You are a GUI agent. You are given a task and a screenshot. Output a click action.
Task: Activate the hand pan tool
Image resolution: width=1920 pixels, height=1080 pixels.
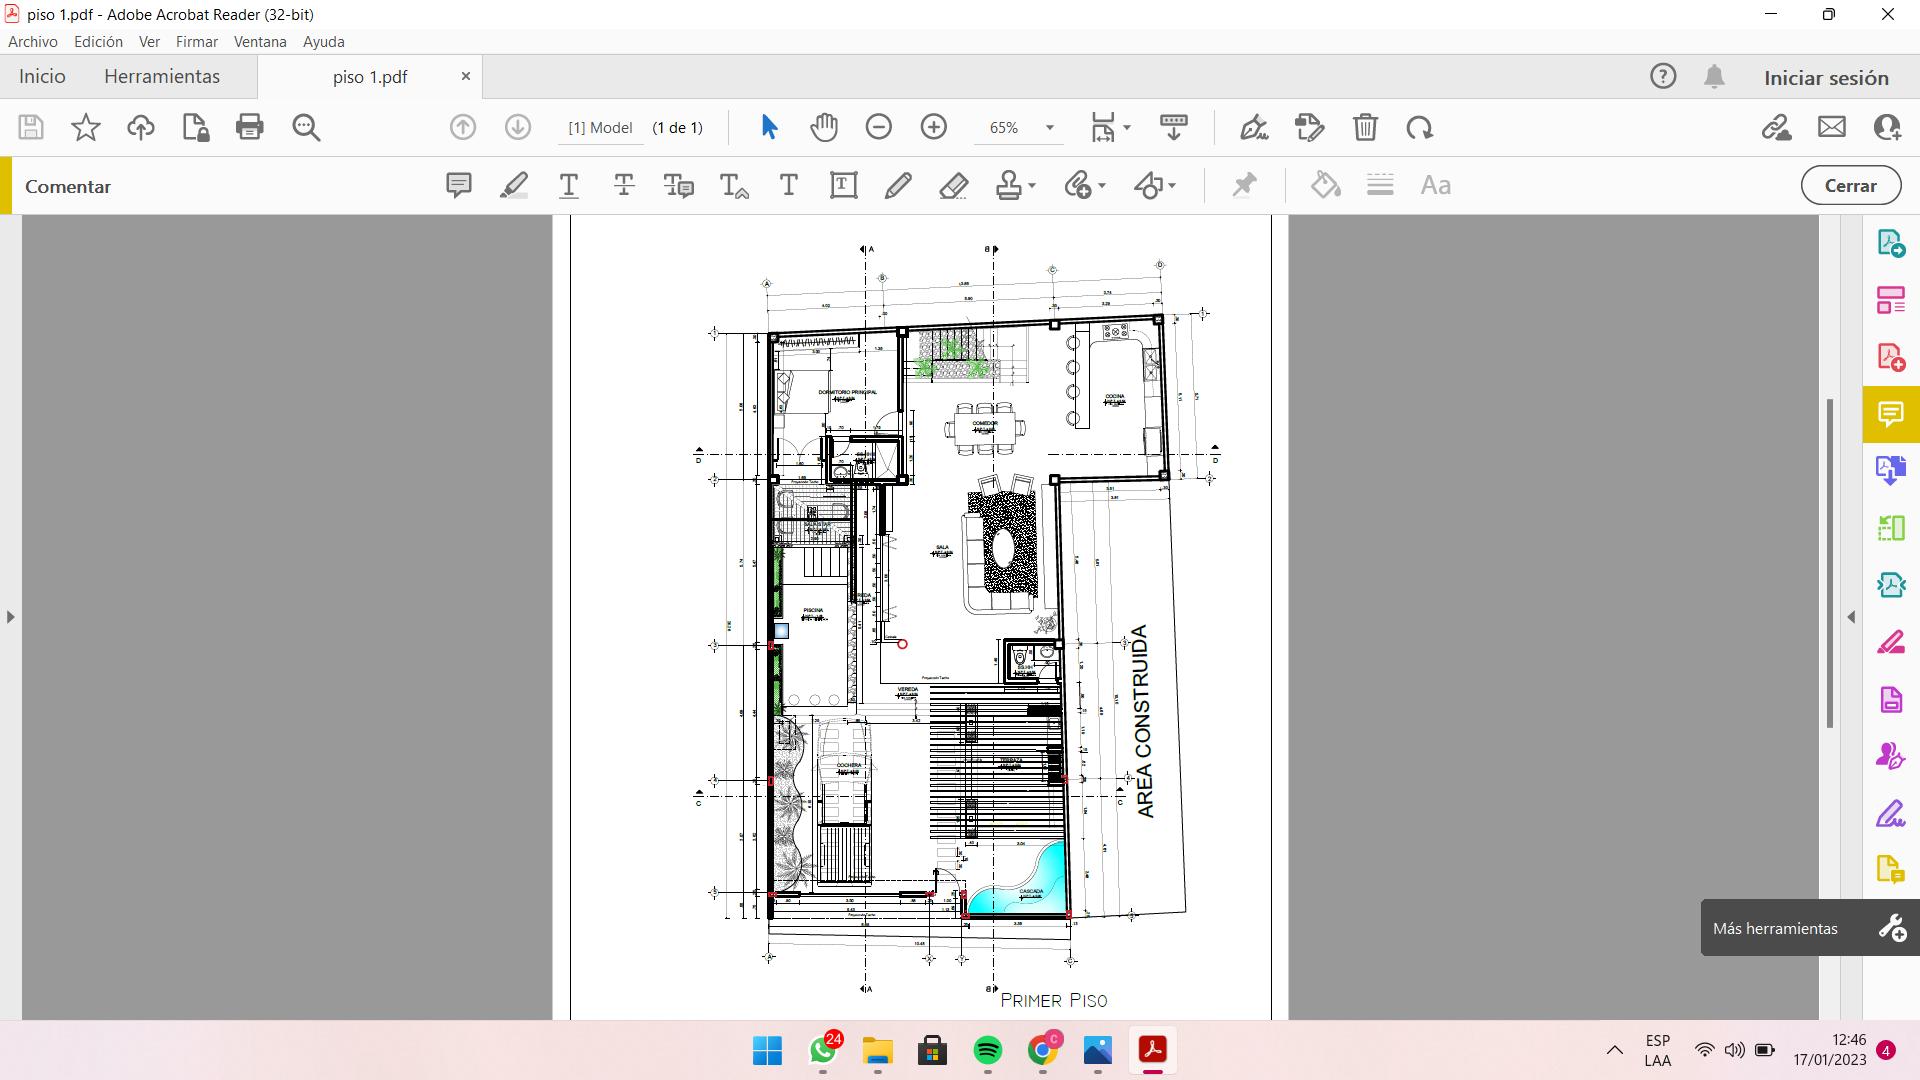point(824,127)
